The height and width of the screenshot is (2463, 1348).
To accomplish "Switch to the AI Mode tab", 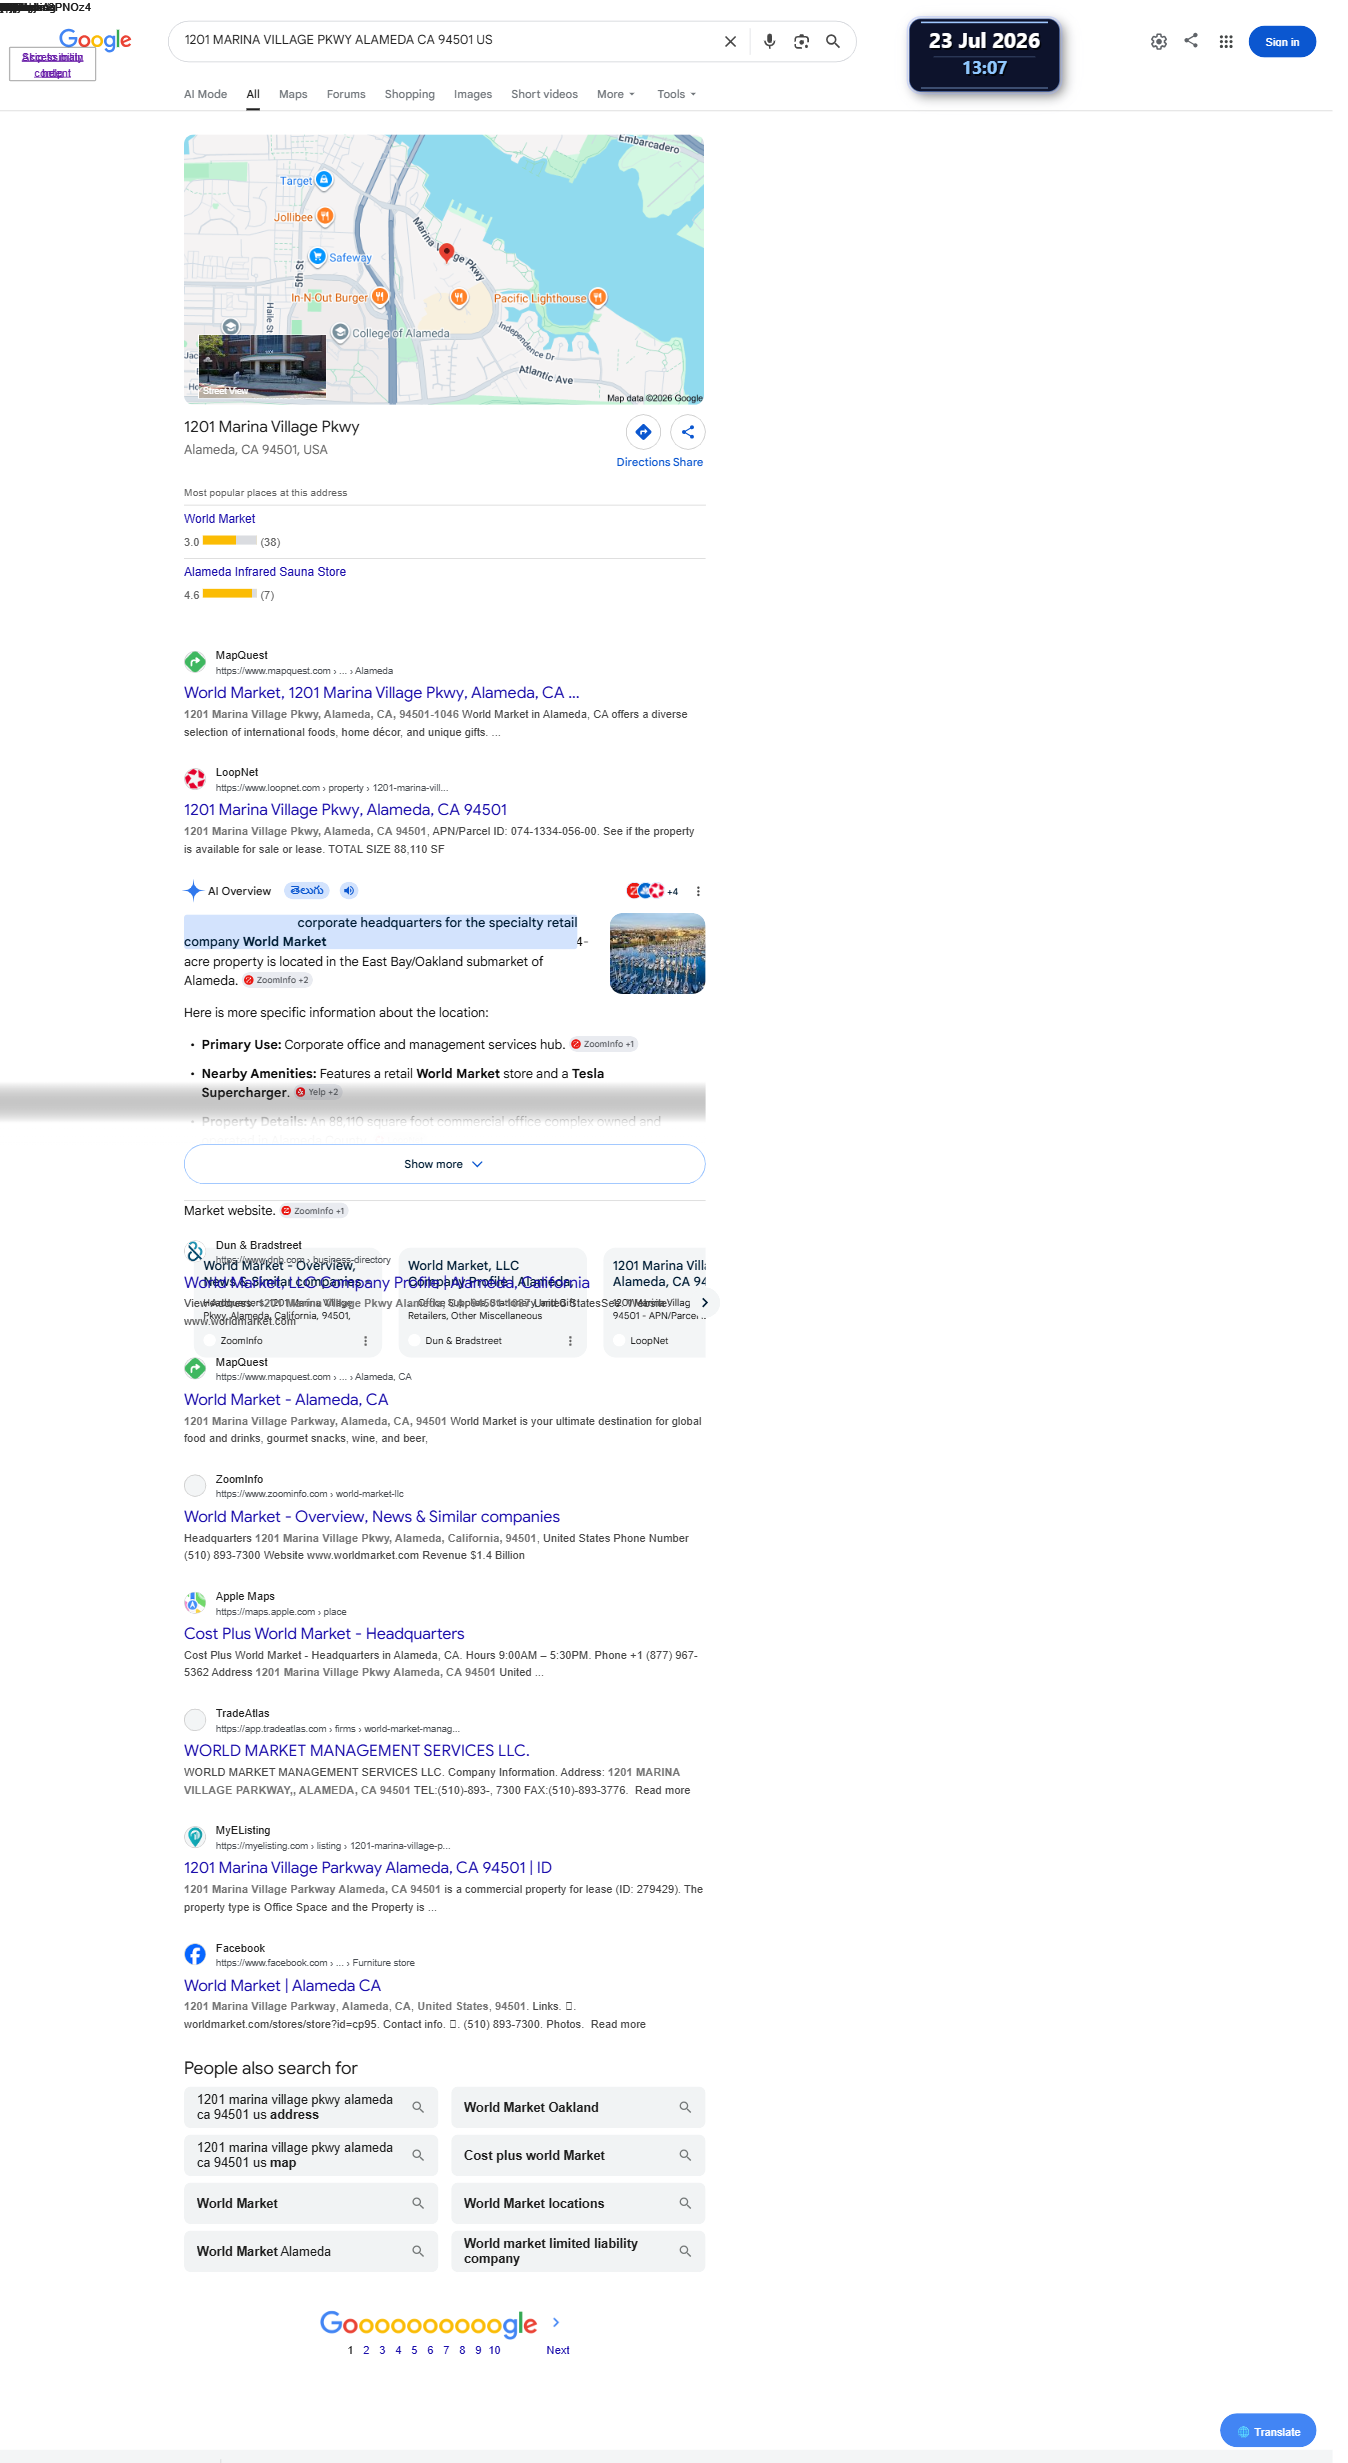I will pyautogui.click(x=205, y=94).
